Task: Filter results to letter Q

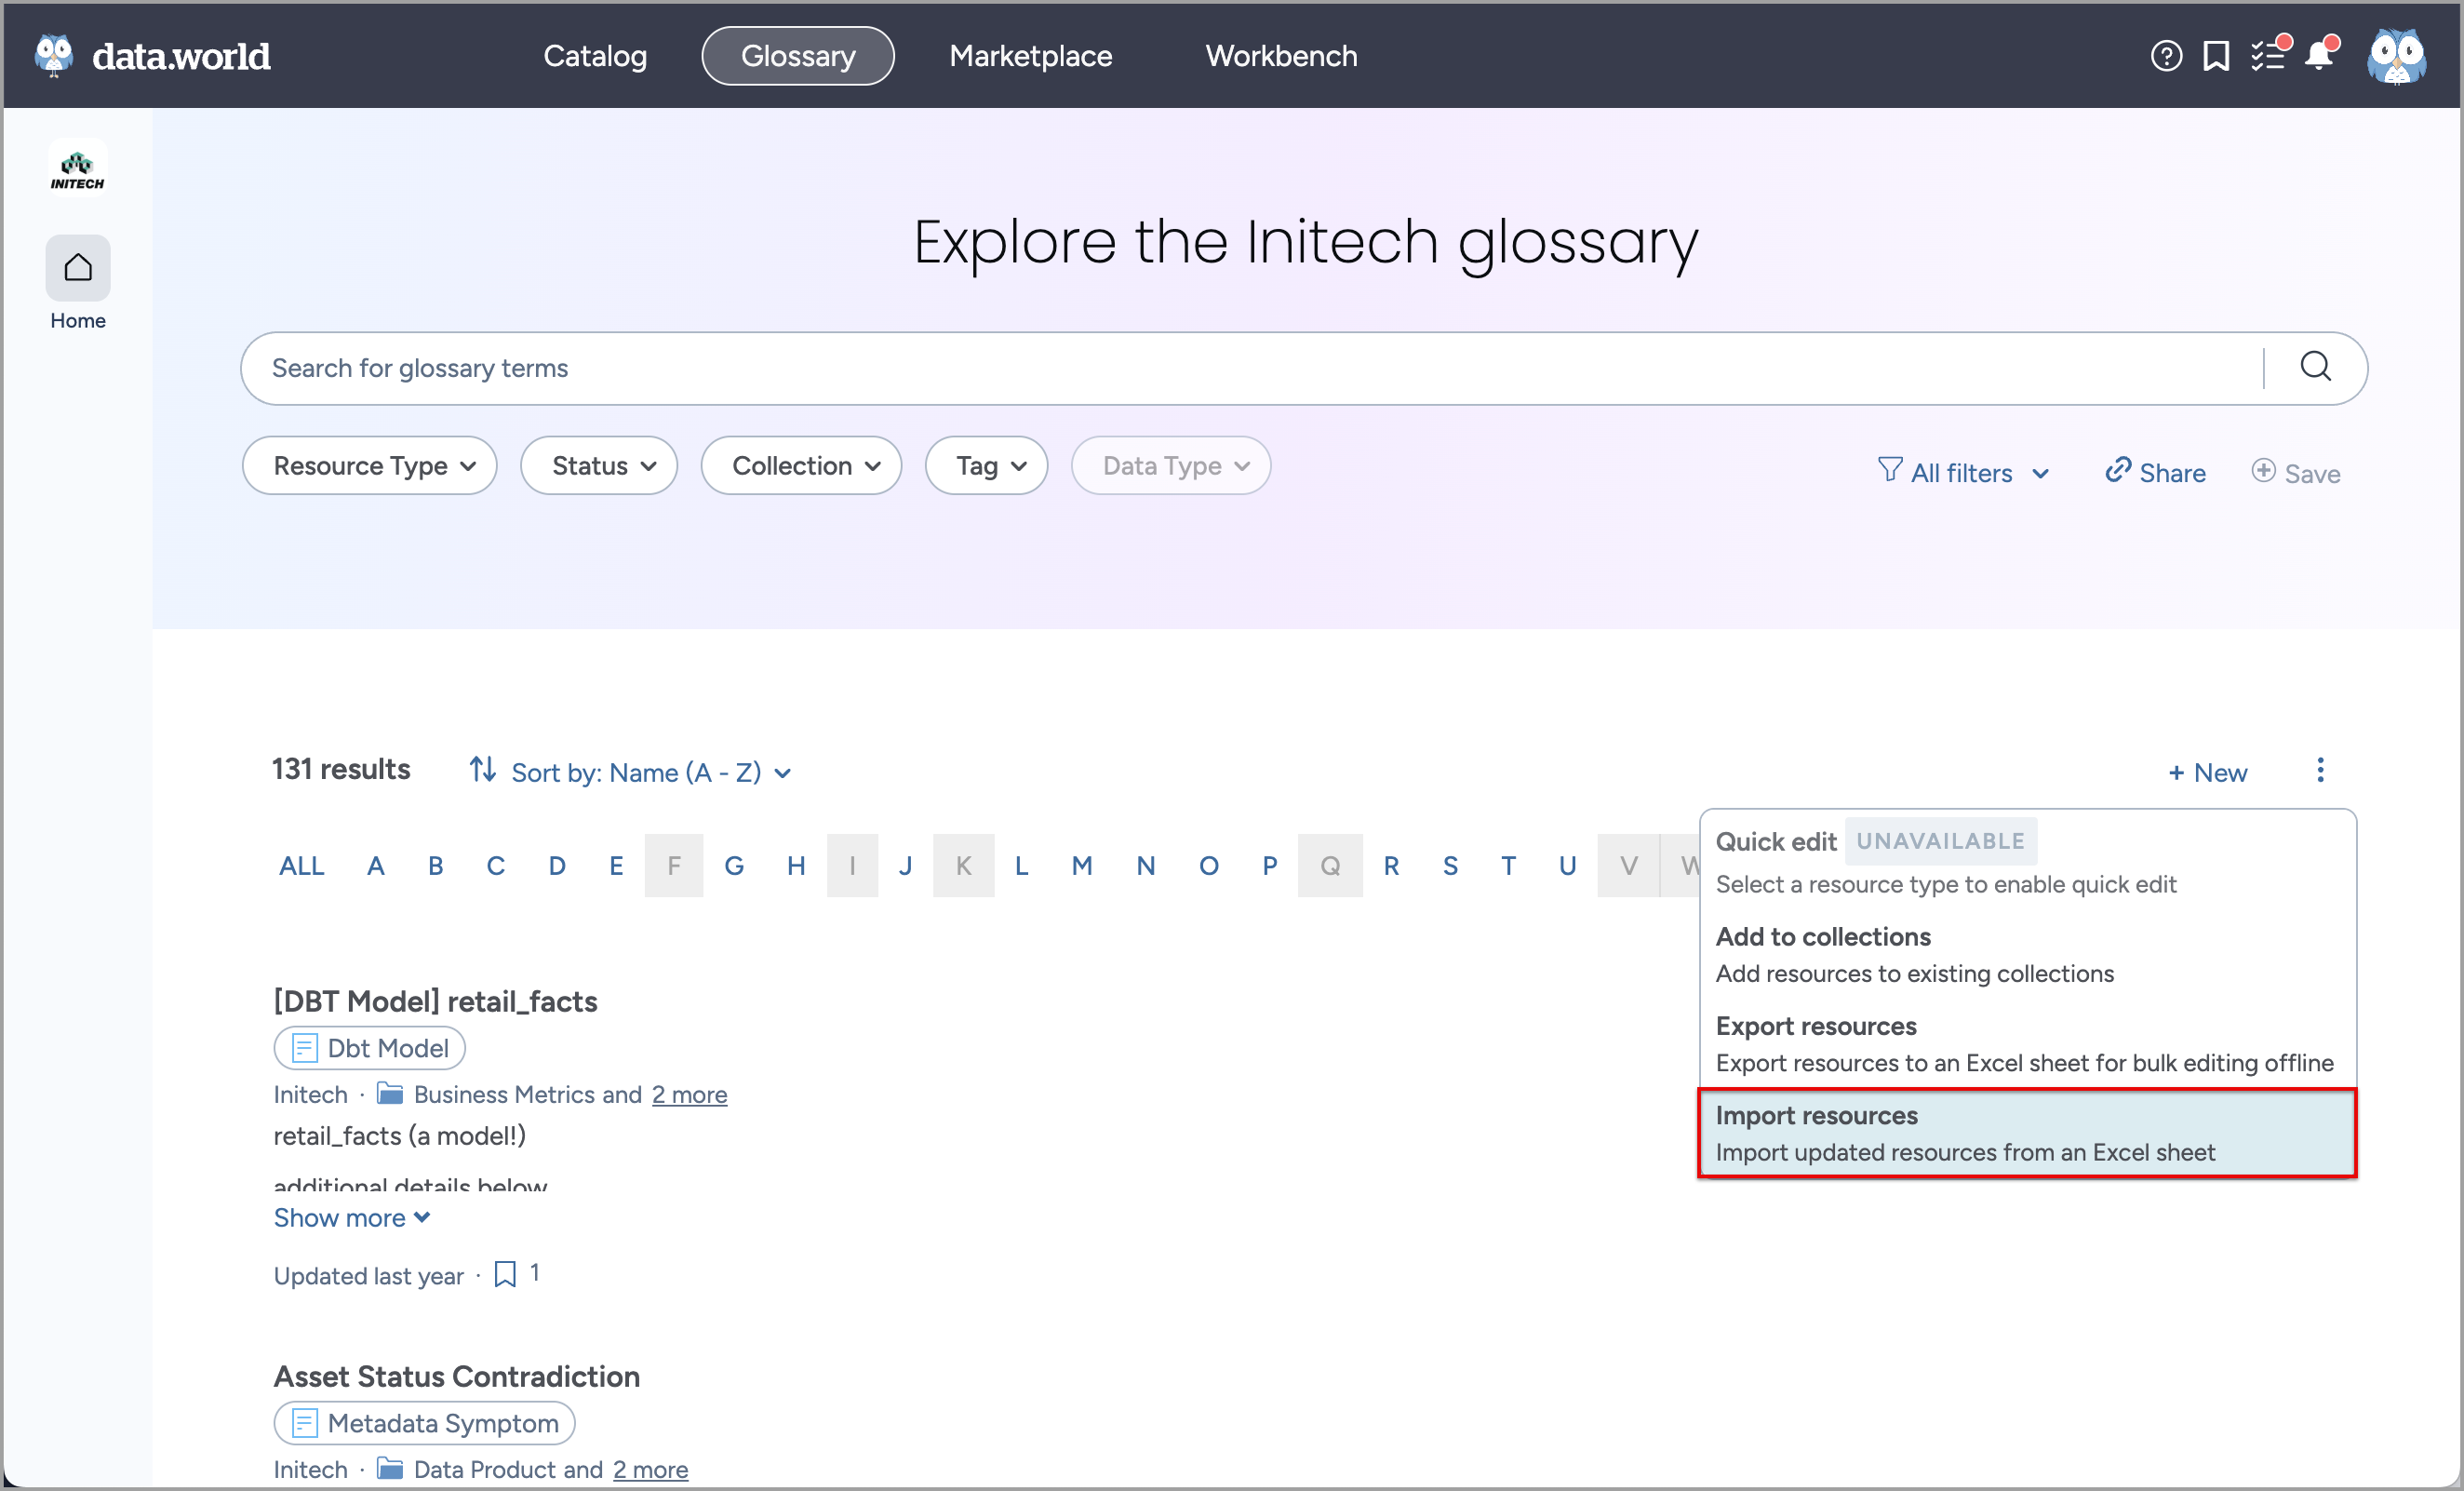Action: click(x=1330, y=865)
